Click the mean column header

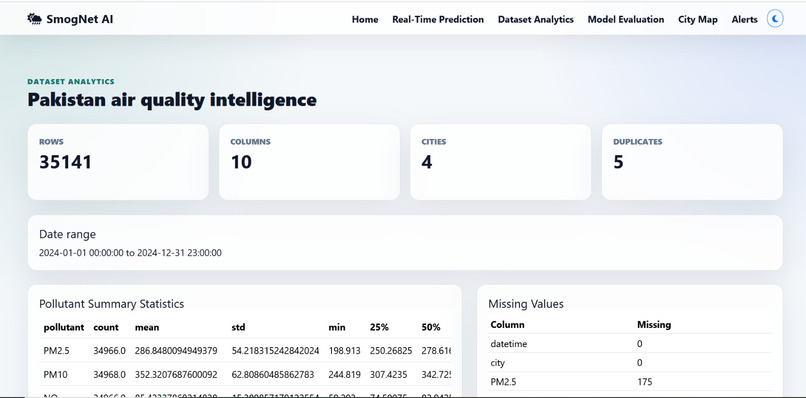click(147, 328)
